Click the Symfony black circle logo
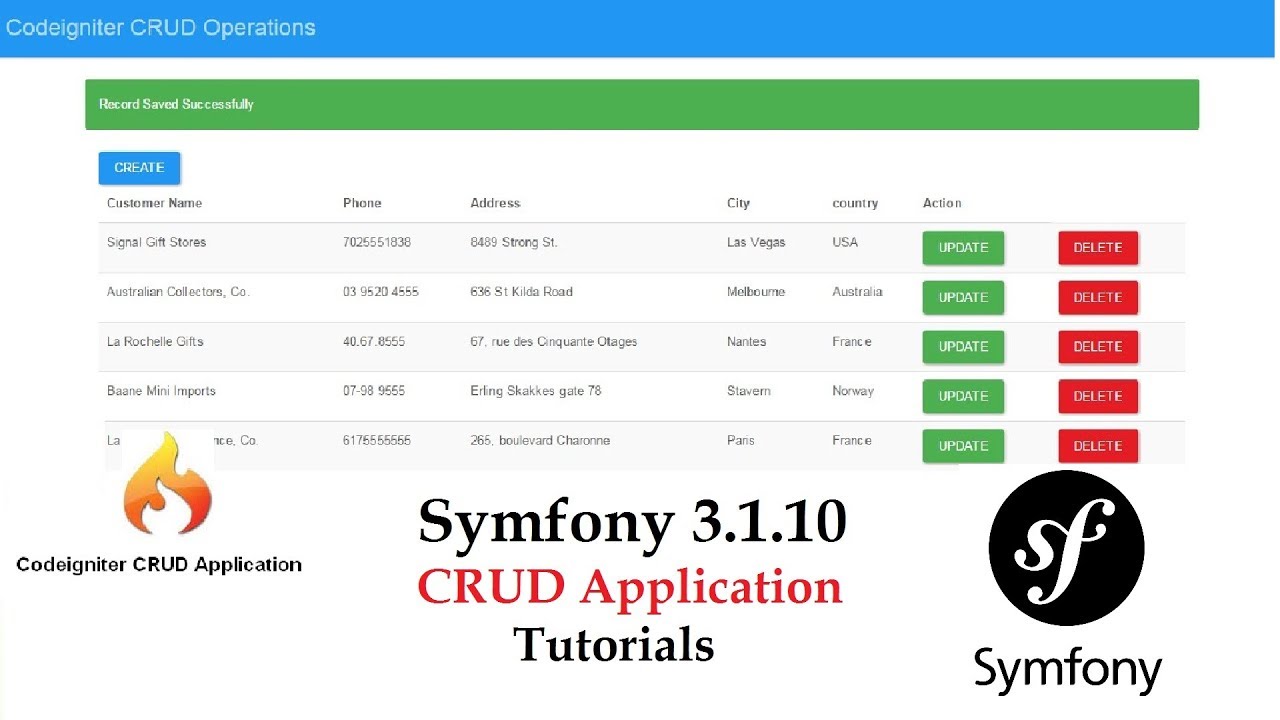Viewport: 1280px width, 720px height. 1067,548
